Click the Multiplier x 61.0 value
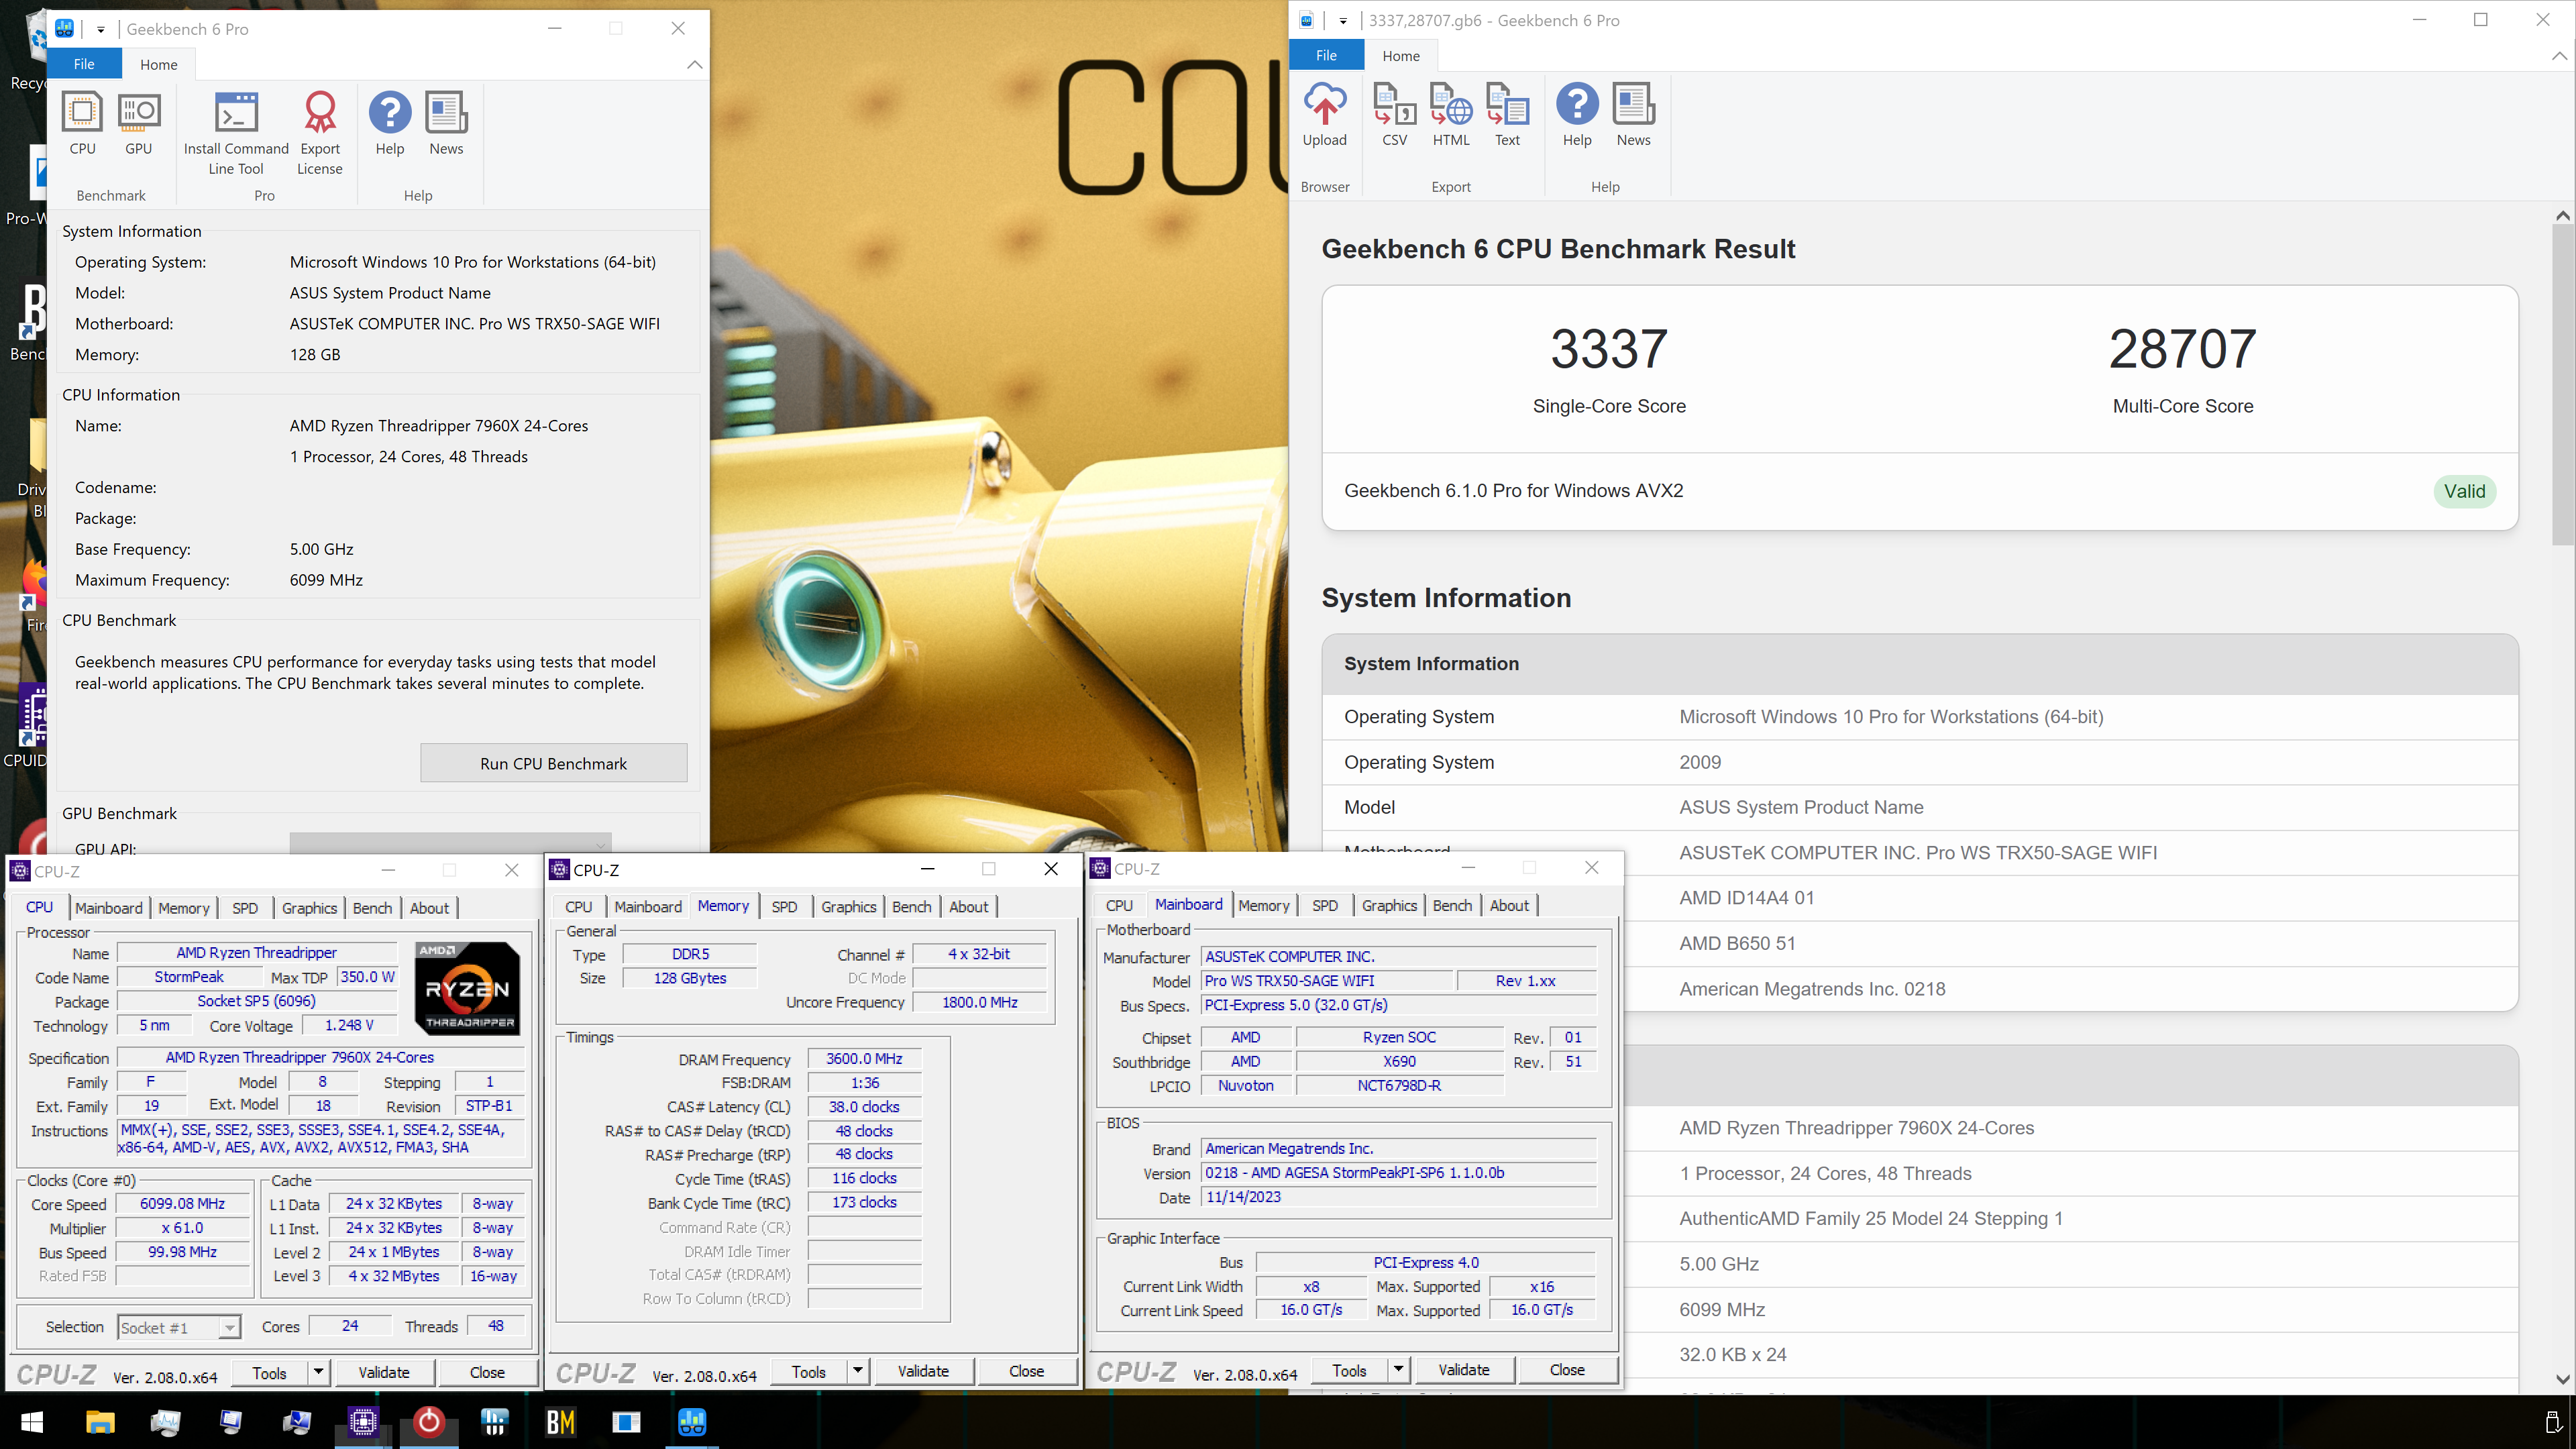 click(x=183, y=1228)
